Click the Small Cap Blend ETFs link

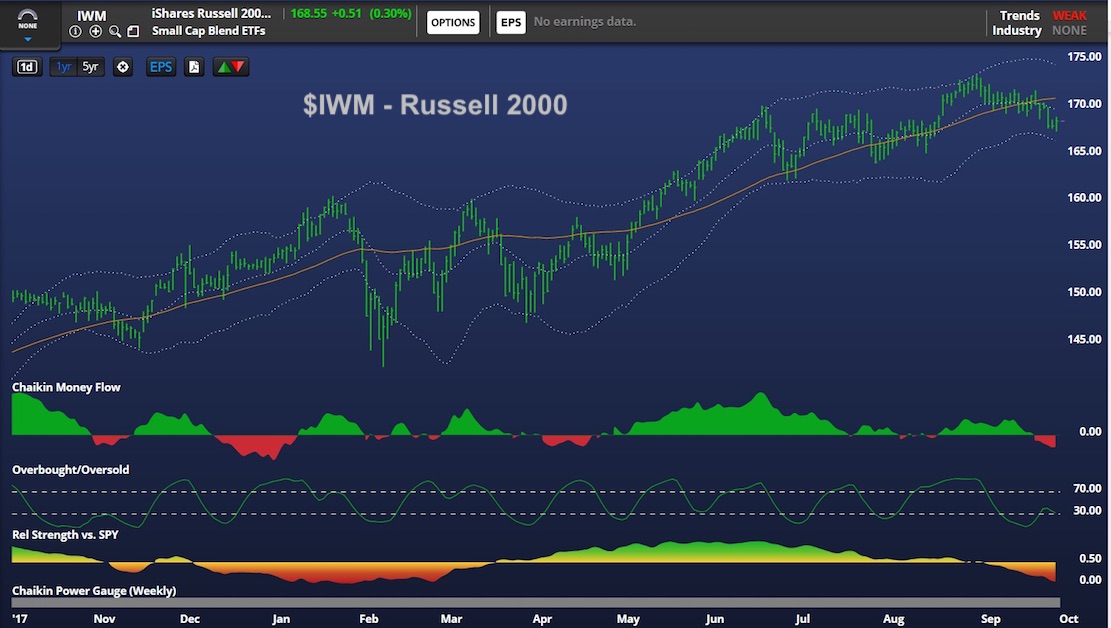click(x=208, y=31)
